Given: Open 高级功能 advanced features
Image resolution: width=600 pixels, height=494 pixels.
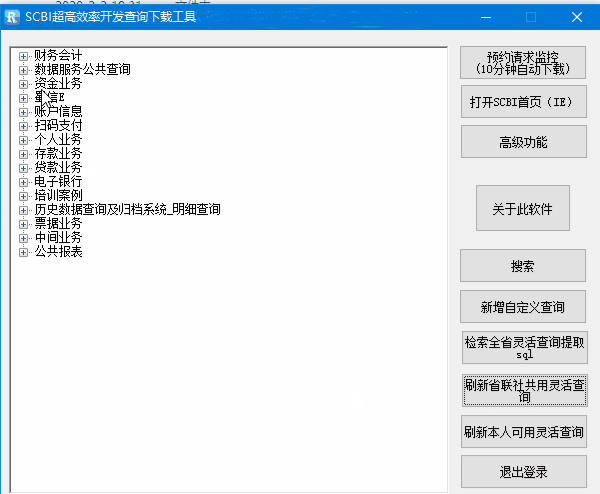Looking at the screenshot, I should click(523, 142).
